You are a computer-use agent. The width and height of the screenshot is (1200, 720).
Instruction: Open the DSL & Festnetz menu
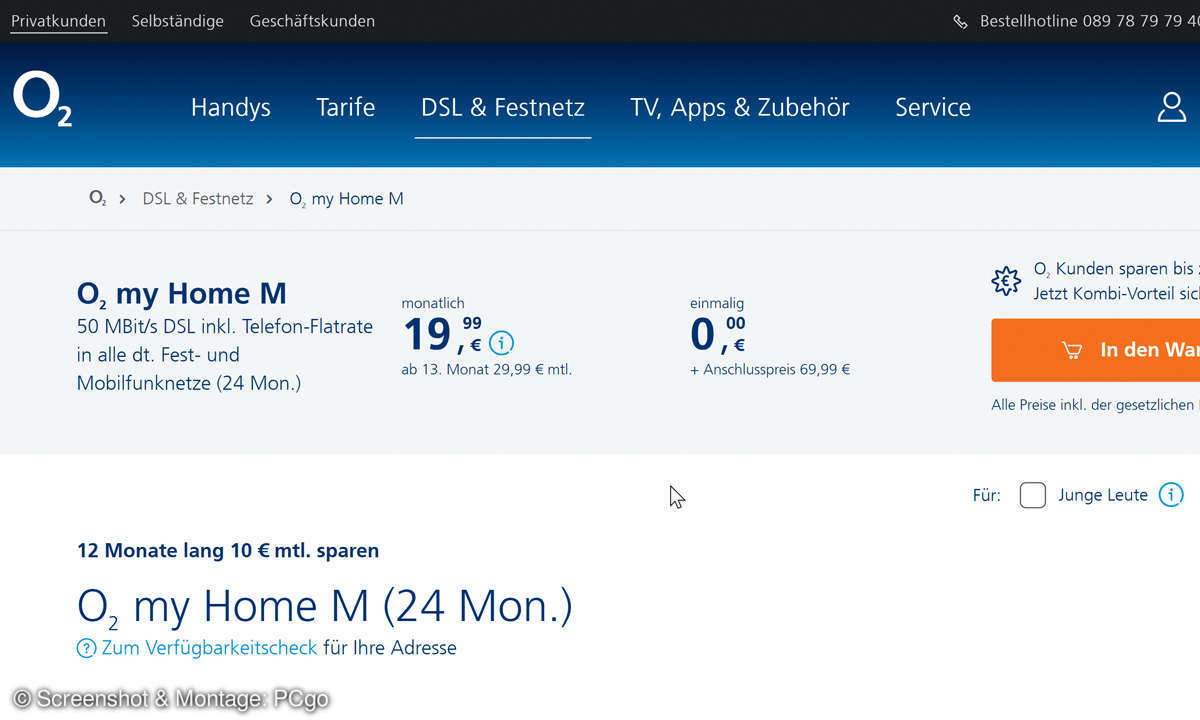503,107
